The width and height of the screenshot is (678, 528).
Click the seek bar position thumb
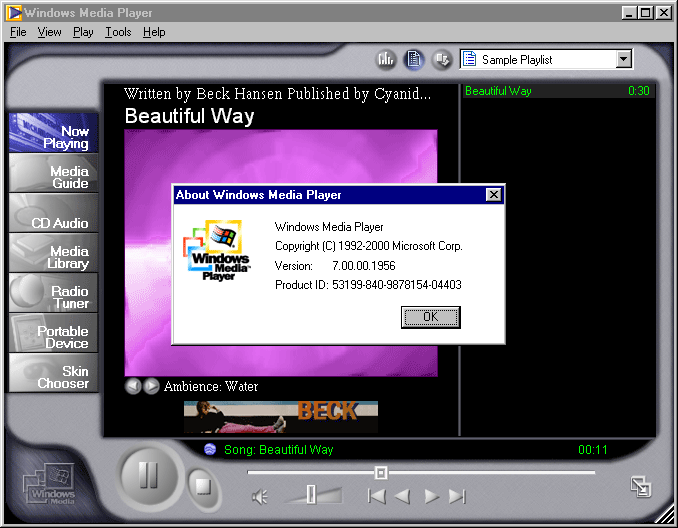point(381,473)
